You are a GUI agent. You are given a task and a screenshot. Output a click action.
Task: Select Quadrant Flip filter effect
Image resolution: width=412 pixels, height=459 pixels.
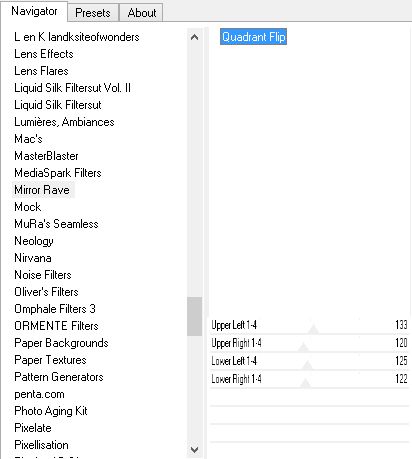(253, 37)
